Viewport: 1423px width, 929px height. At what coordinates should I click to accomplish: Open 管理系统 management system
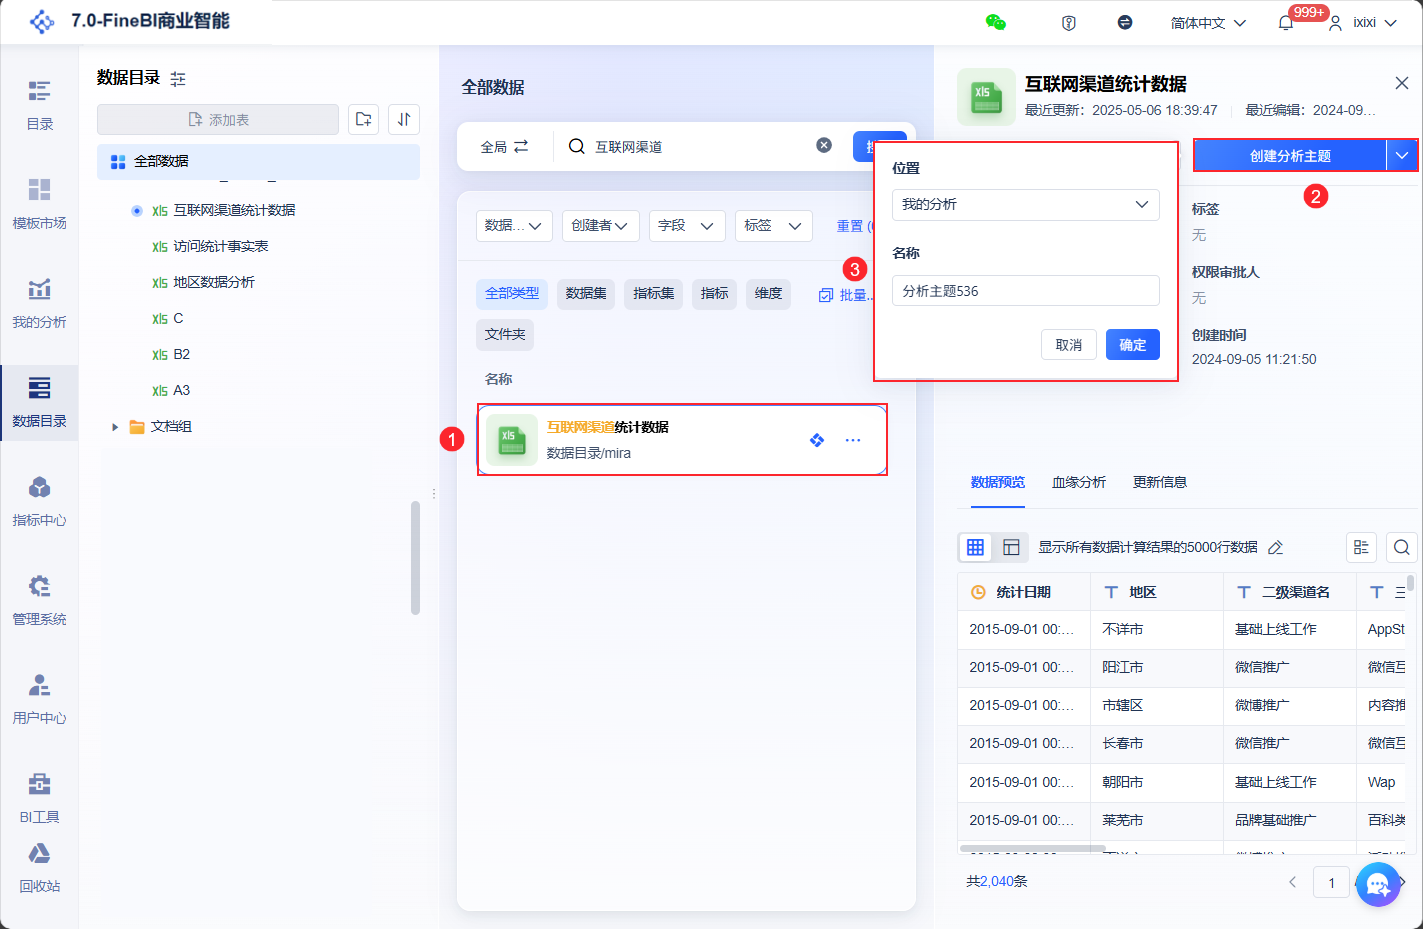(x=39, y=600)
